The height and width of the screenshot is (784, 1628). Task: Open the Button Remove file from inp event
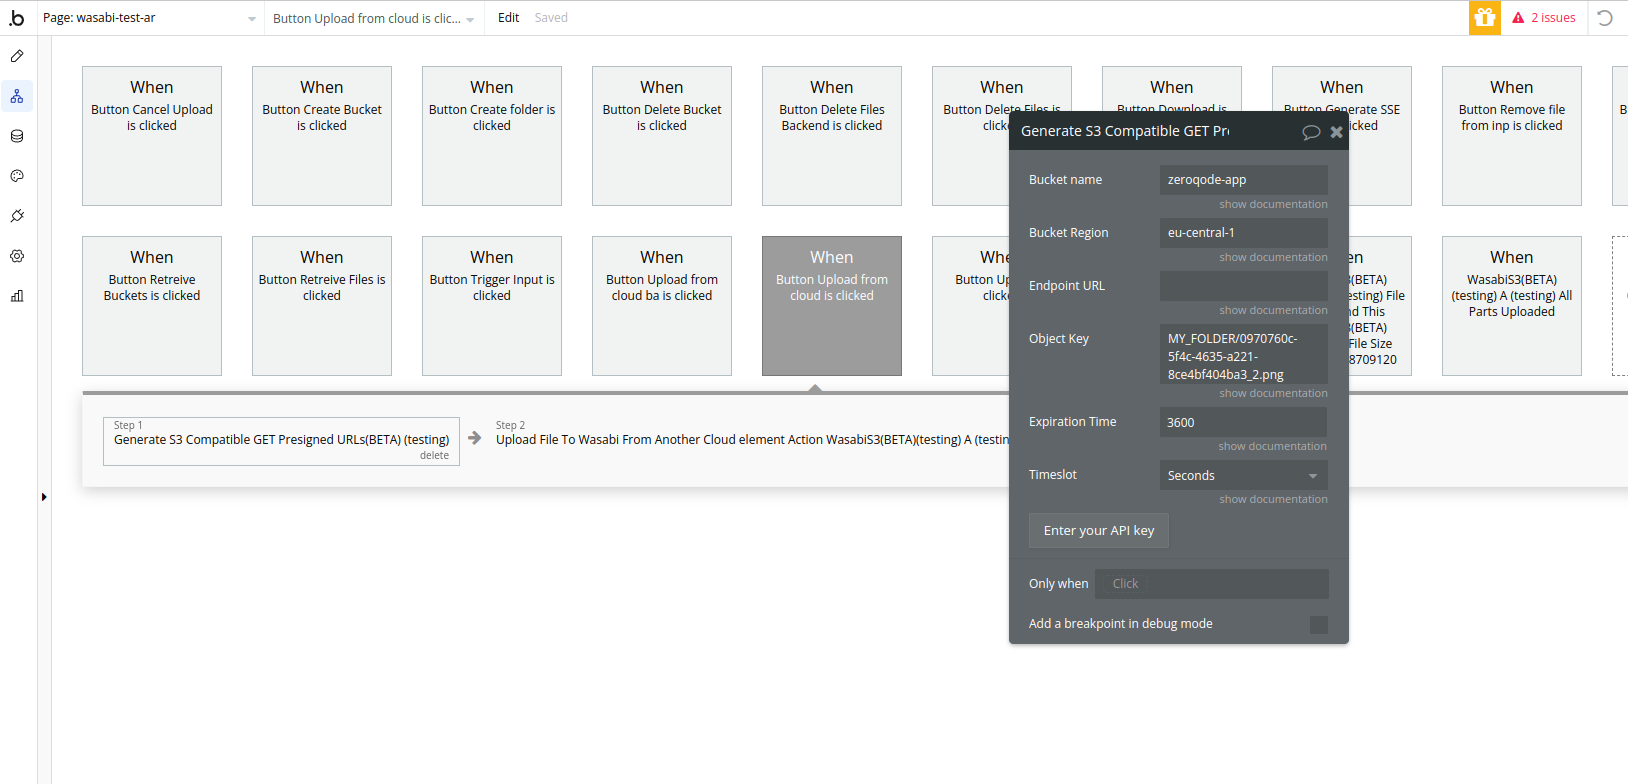tap(1512, 136)
